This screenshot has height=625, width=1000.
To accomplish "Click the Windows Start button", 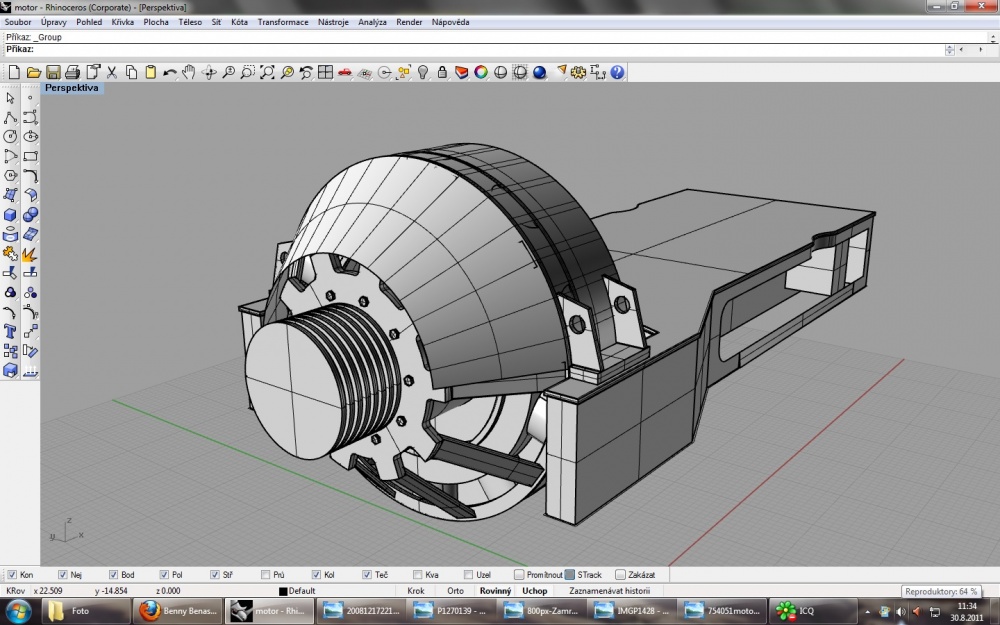I will pos(18,611).
